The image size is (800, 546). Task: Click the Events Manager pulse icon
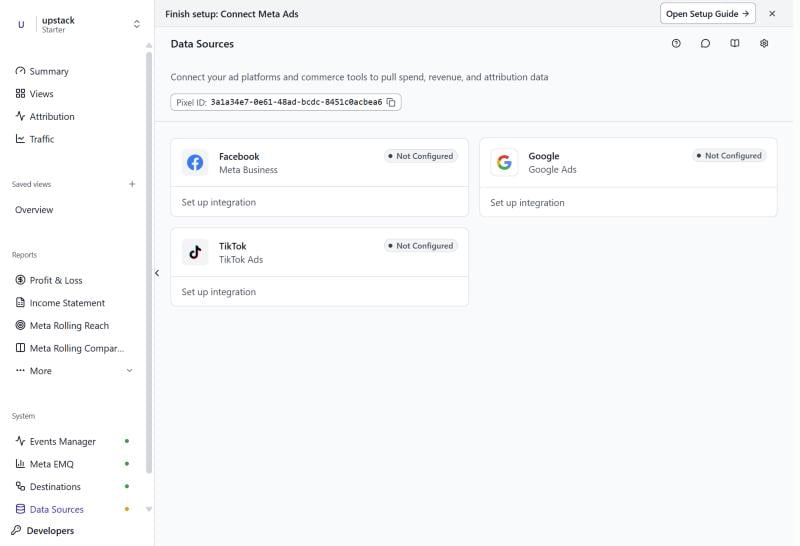[x=20, y=441]
